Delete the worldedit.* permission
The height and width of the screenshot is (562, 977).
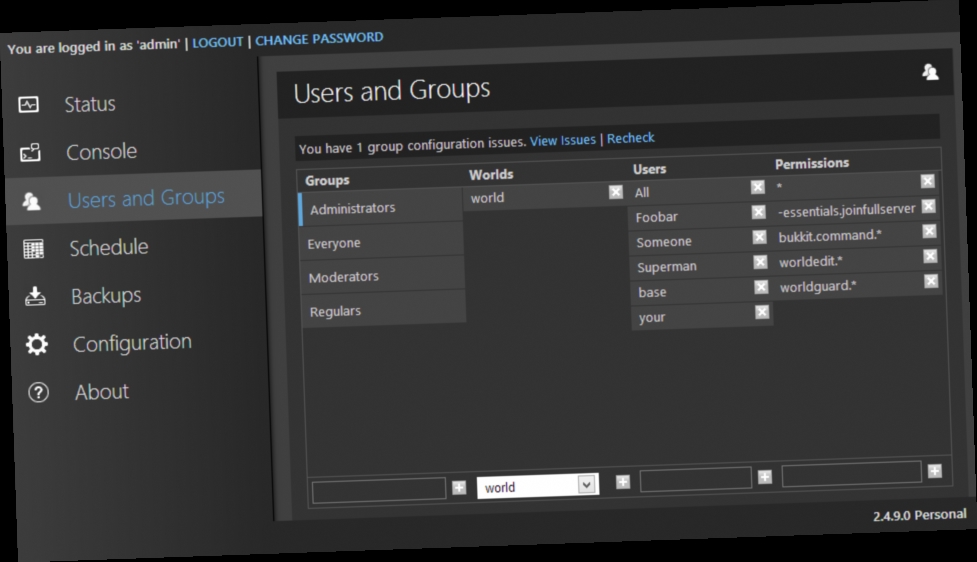click(x=930, y=256)
